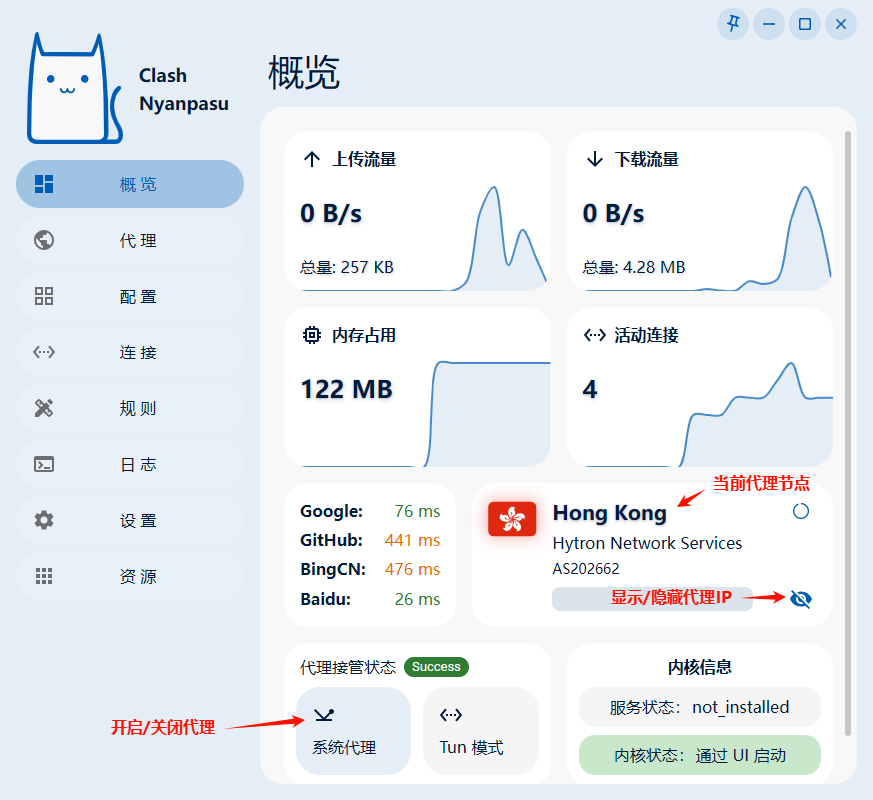Enable Tun 模式
This screenshot has width=873, height=800.
click(480, 730)
